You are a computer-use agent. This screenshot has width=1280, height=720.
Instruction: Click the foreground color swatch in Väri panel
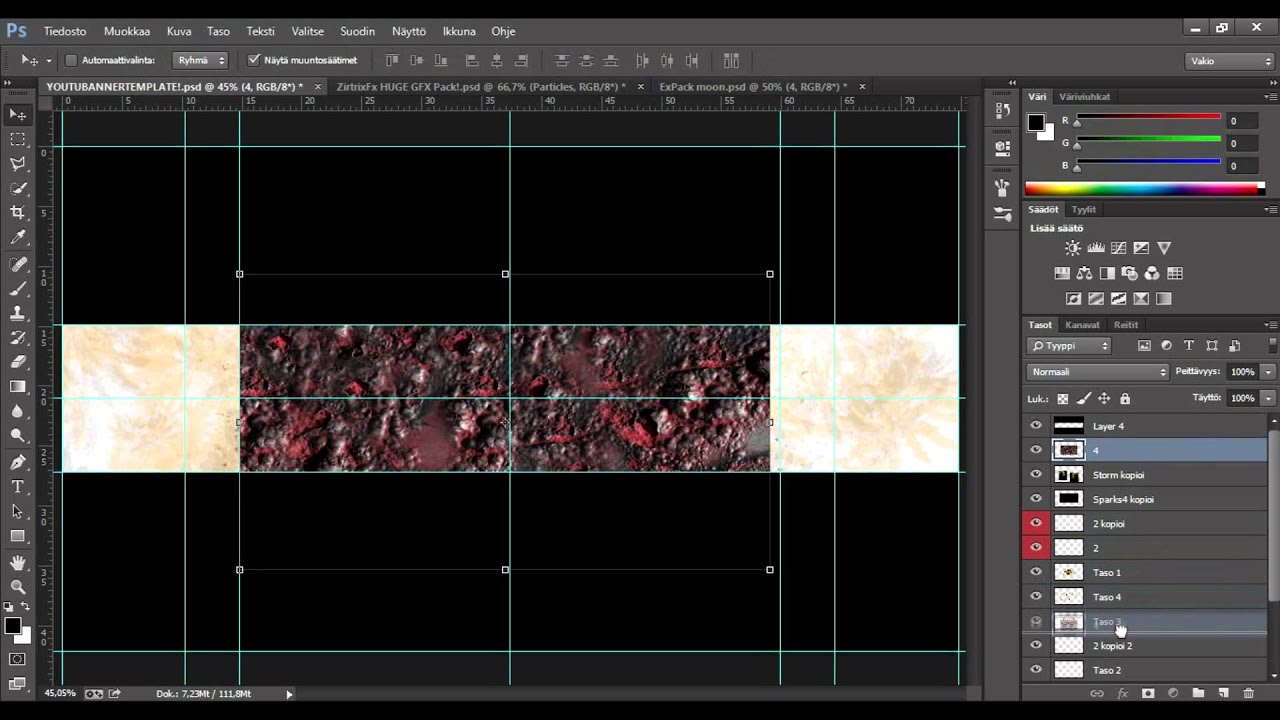(x=1035, y=122)
